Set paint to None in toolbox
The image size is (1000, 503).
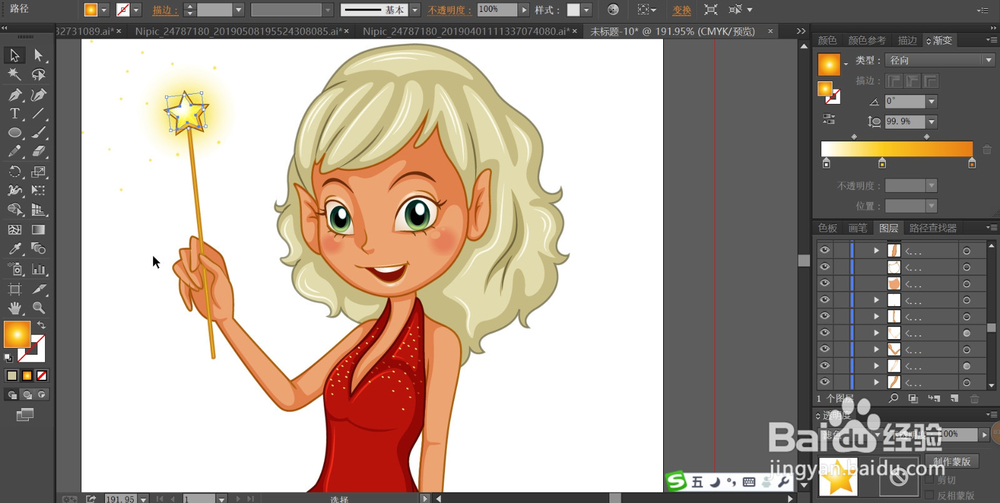41,375
